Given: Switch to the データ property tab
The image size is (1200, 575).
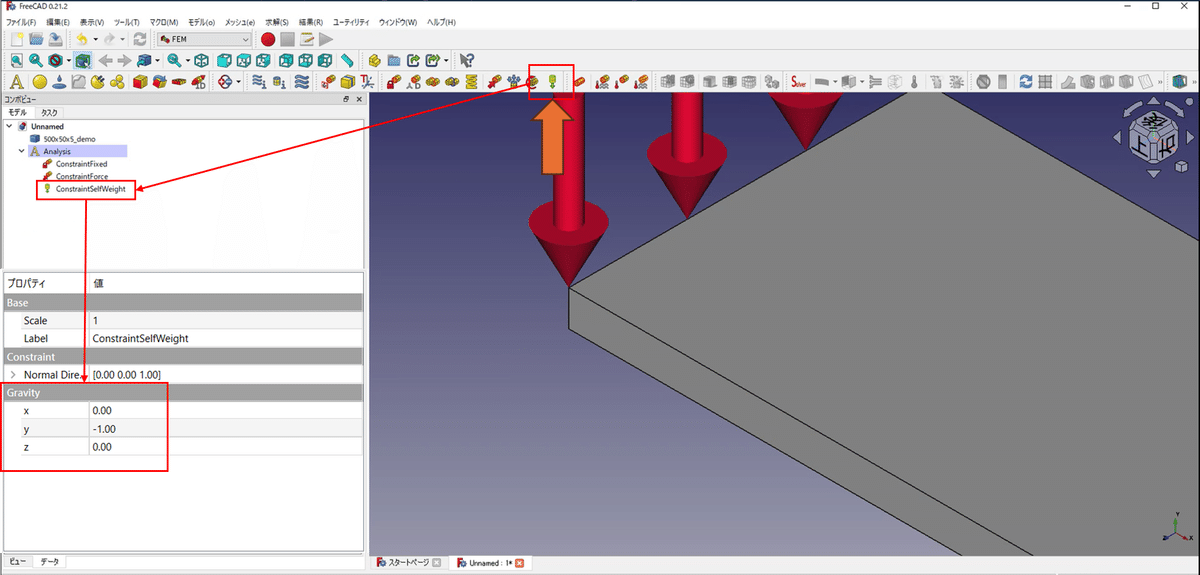Looking at the screenshot, I should (x=50, y=562).
